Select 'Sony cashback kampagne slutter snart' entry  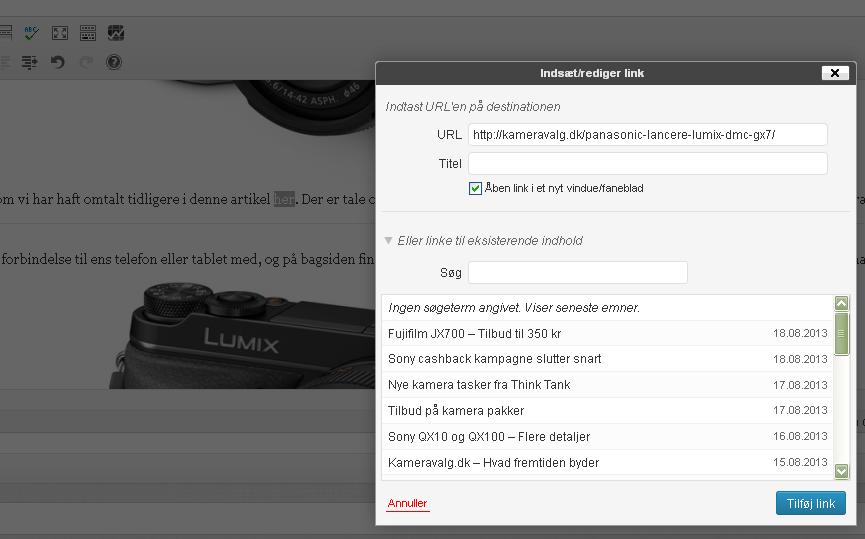[x=495, y=359]
